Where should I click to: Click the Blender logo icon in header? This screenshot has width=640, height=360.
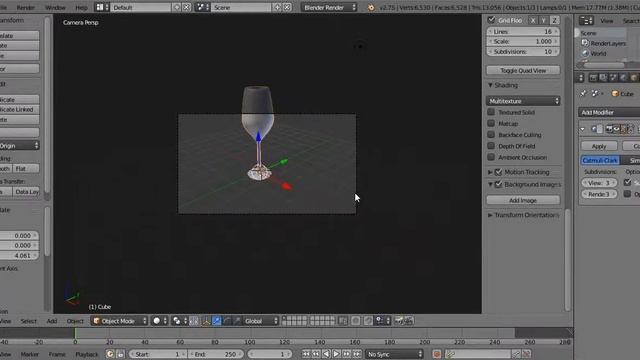click(x=371, y=7)
